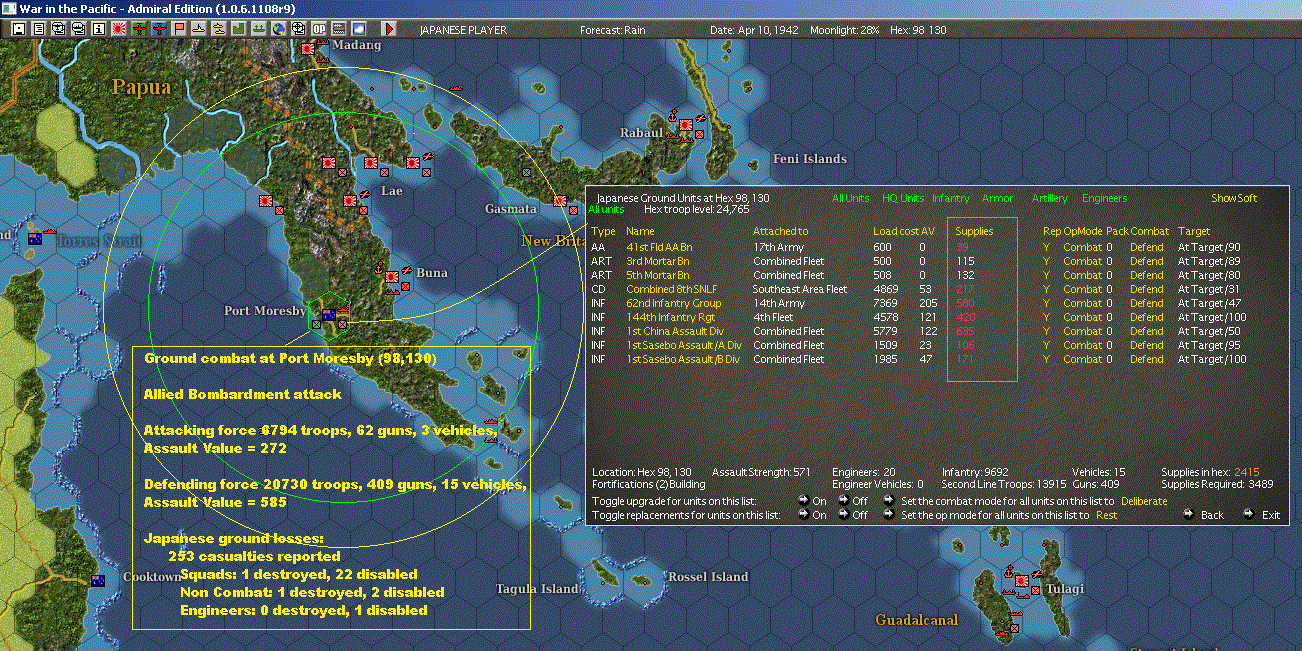
Task: Click the orange flag toolbar icon
Action: (180, 29)
